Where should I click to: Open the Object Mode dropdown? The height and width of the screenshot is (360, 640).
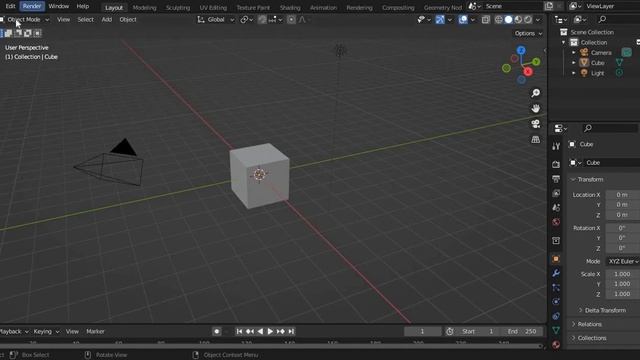tap(25, 19)
